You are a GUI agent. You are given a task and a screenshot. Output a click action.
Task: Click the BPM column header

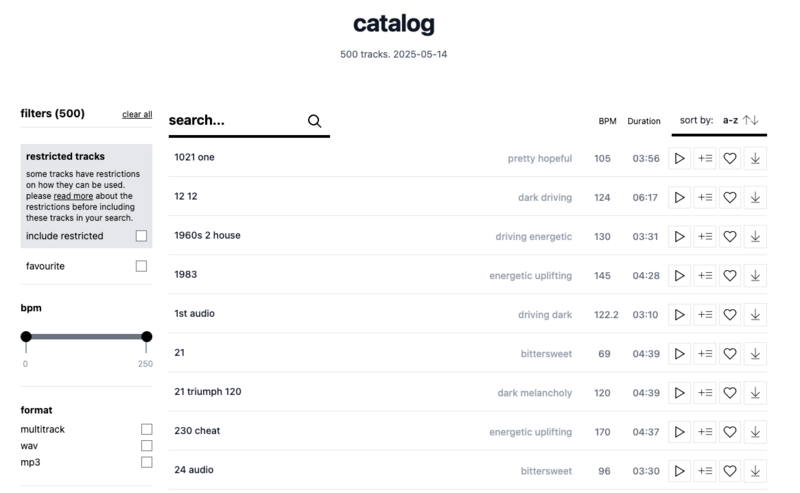tap(607, 121)
